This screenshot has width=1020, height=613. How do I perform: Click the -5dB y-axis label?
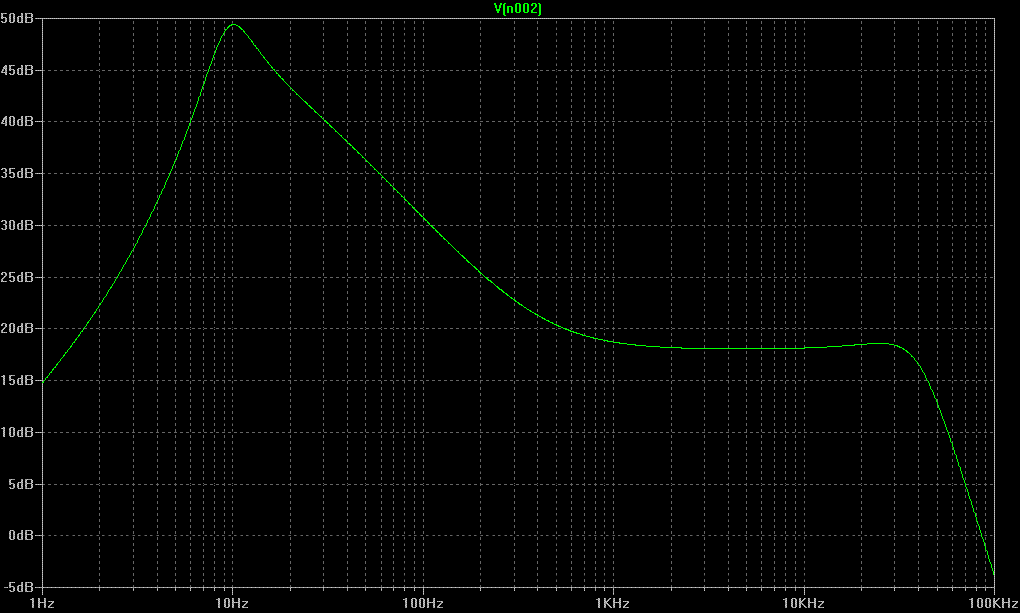[x=19, y=587]
